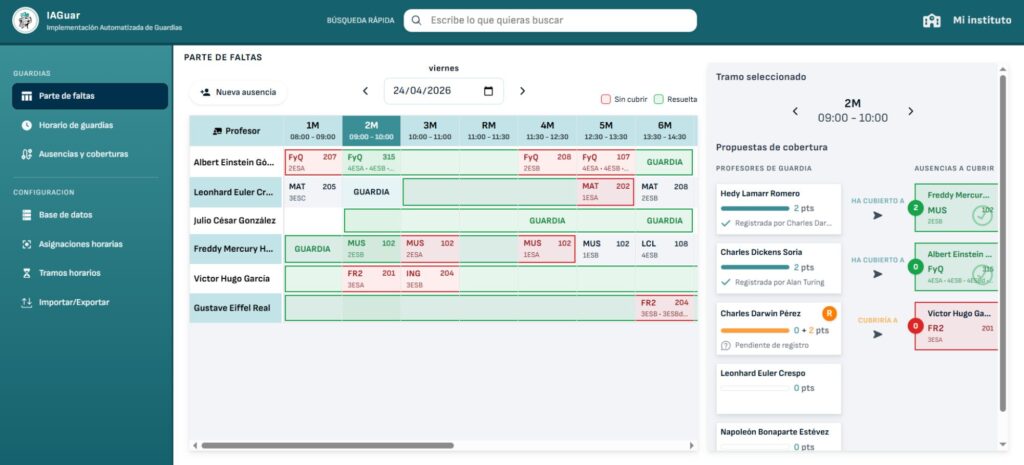Open Horario de guardias menu item

click(x=90, y=125)
